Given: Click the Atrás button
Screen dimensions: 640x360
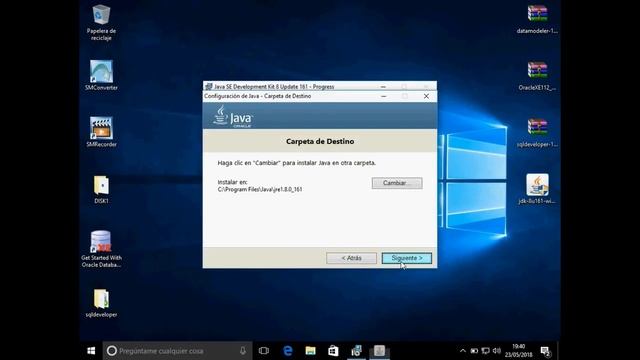Looking at the screenshot, I should 351,258.
